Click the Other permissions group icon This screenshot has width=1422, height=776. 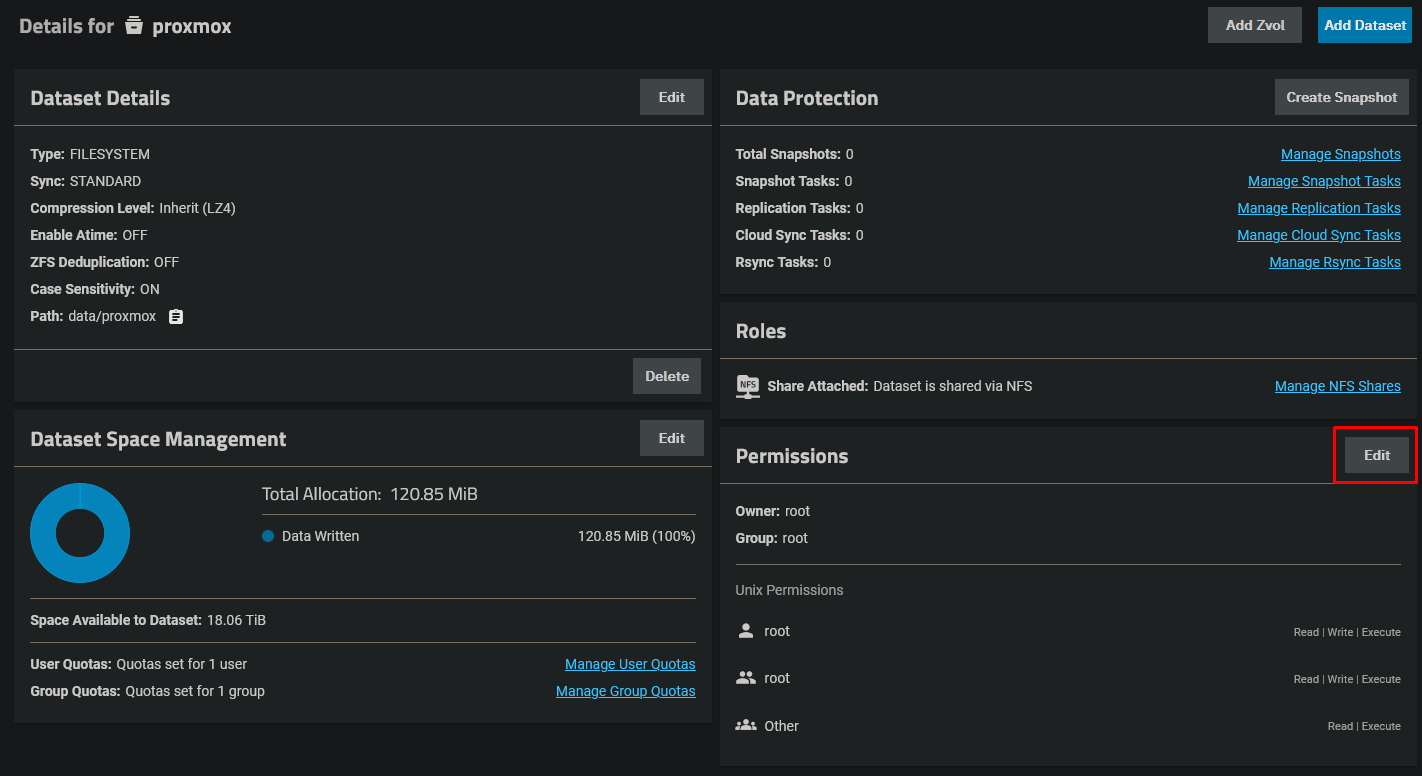pyautogui.click(x=745, y=726)
